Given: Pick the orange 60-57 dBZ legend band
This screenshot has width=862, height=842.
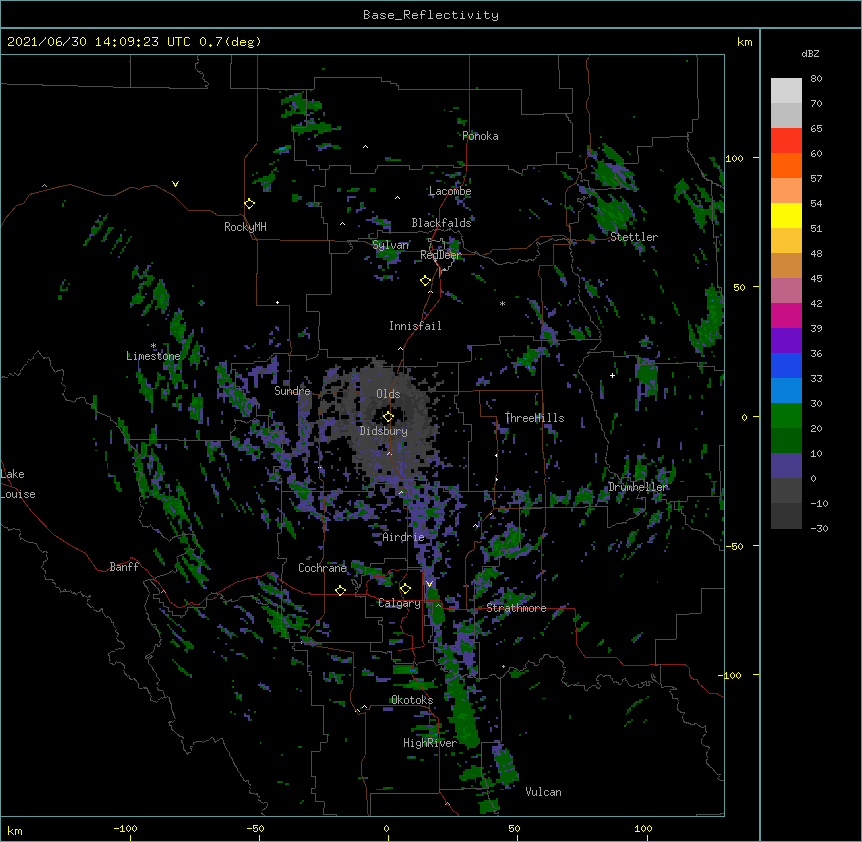Looking at the screenshot, I should tap(786, 165).
